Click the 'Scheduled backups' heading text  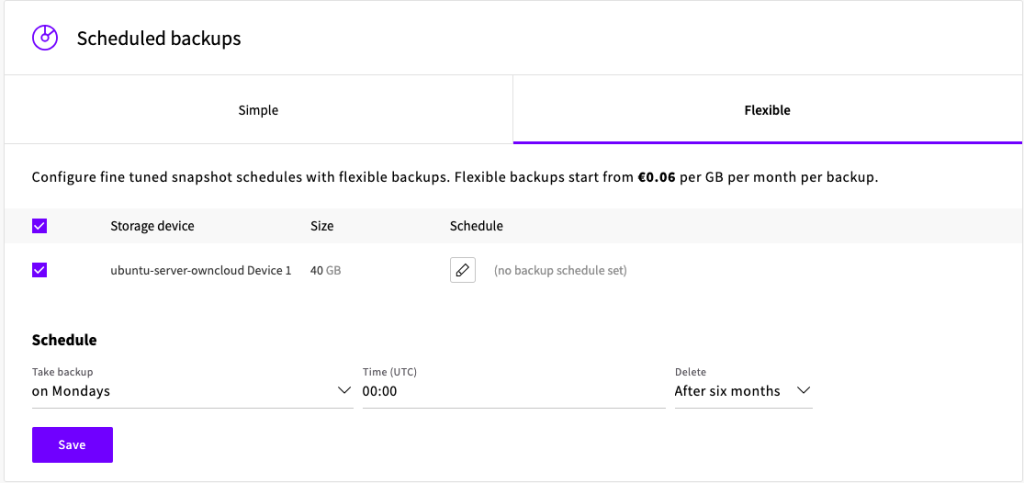159,39
